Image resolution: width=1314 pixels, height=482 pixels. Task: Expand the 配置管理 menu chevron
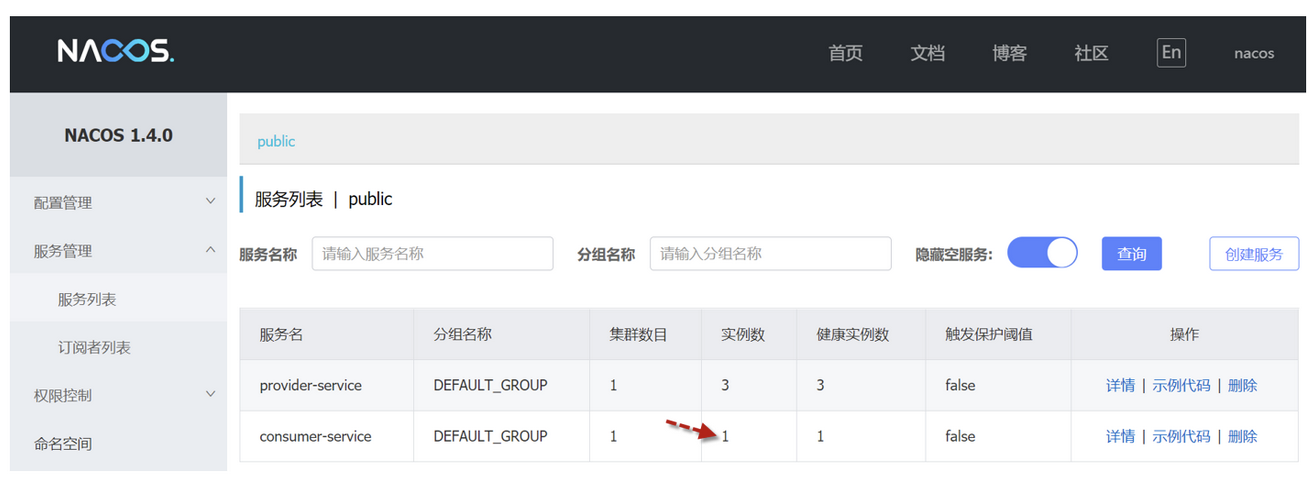[x=210, y=202]
